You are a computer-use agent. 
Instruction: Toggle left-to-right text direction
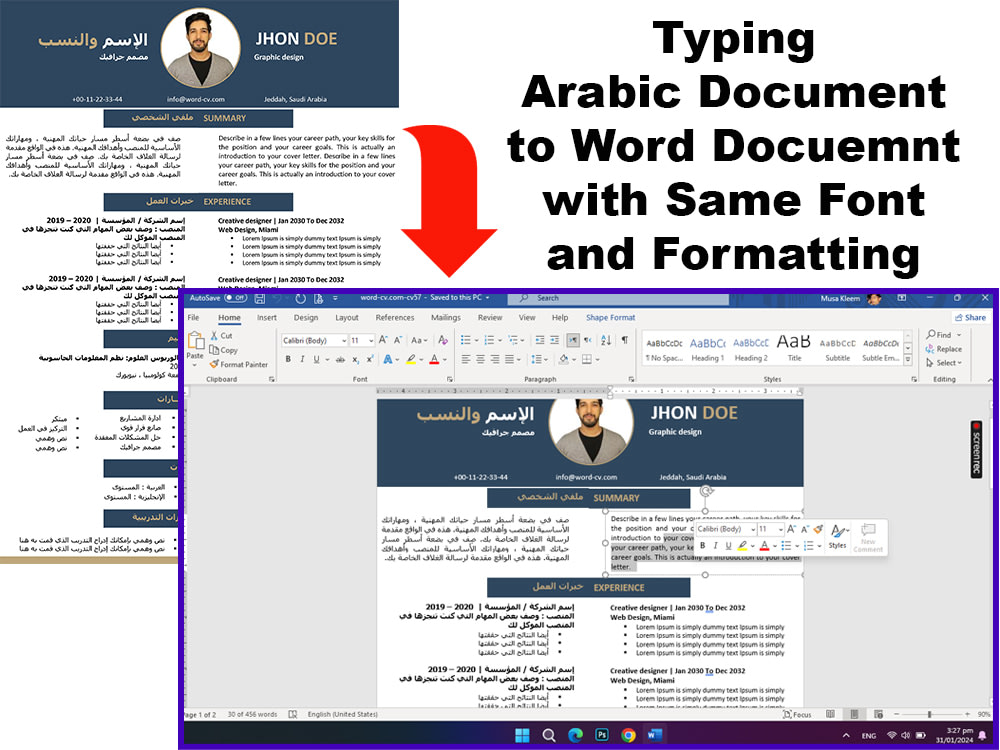click(573, 341)
